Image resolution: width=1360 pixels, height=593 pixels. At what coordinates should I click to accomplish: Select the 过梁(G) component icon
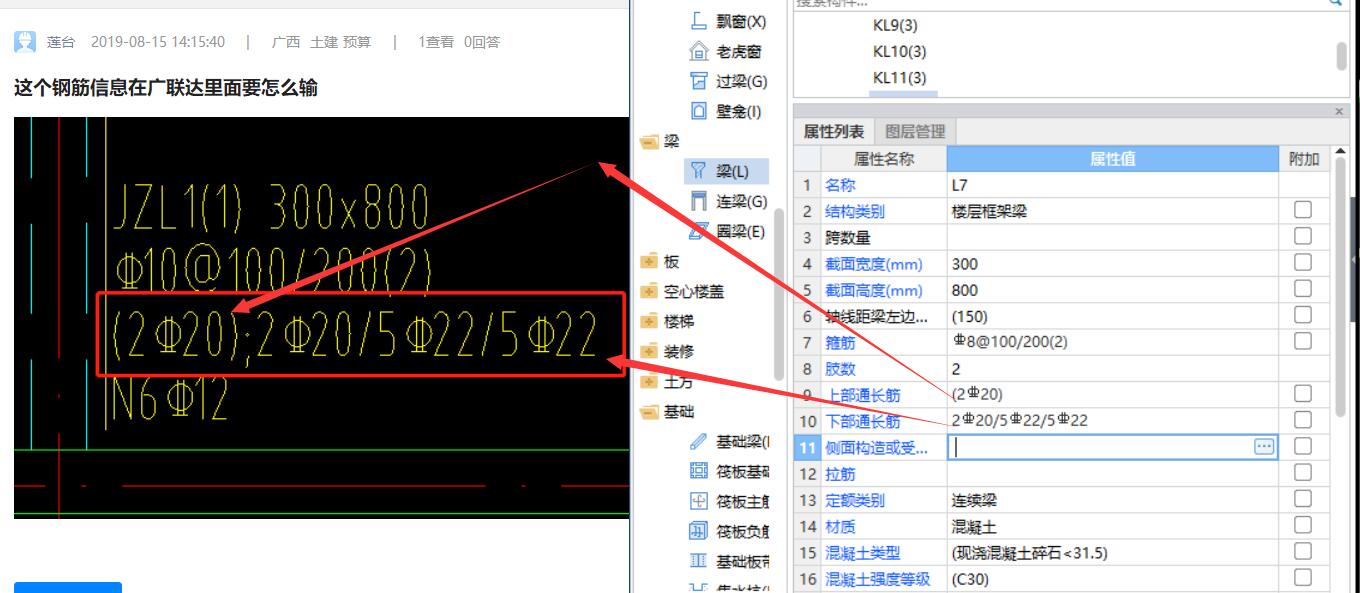pyautogui.click(x=699, y=81)
